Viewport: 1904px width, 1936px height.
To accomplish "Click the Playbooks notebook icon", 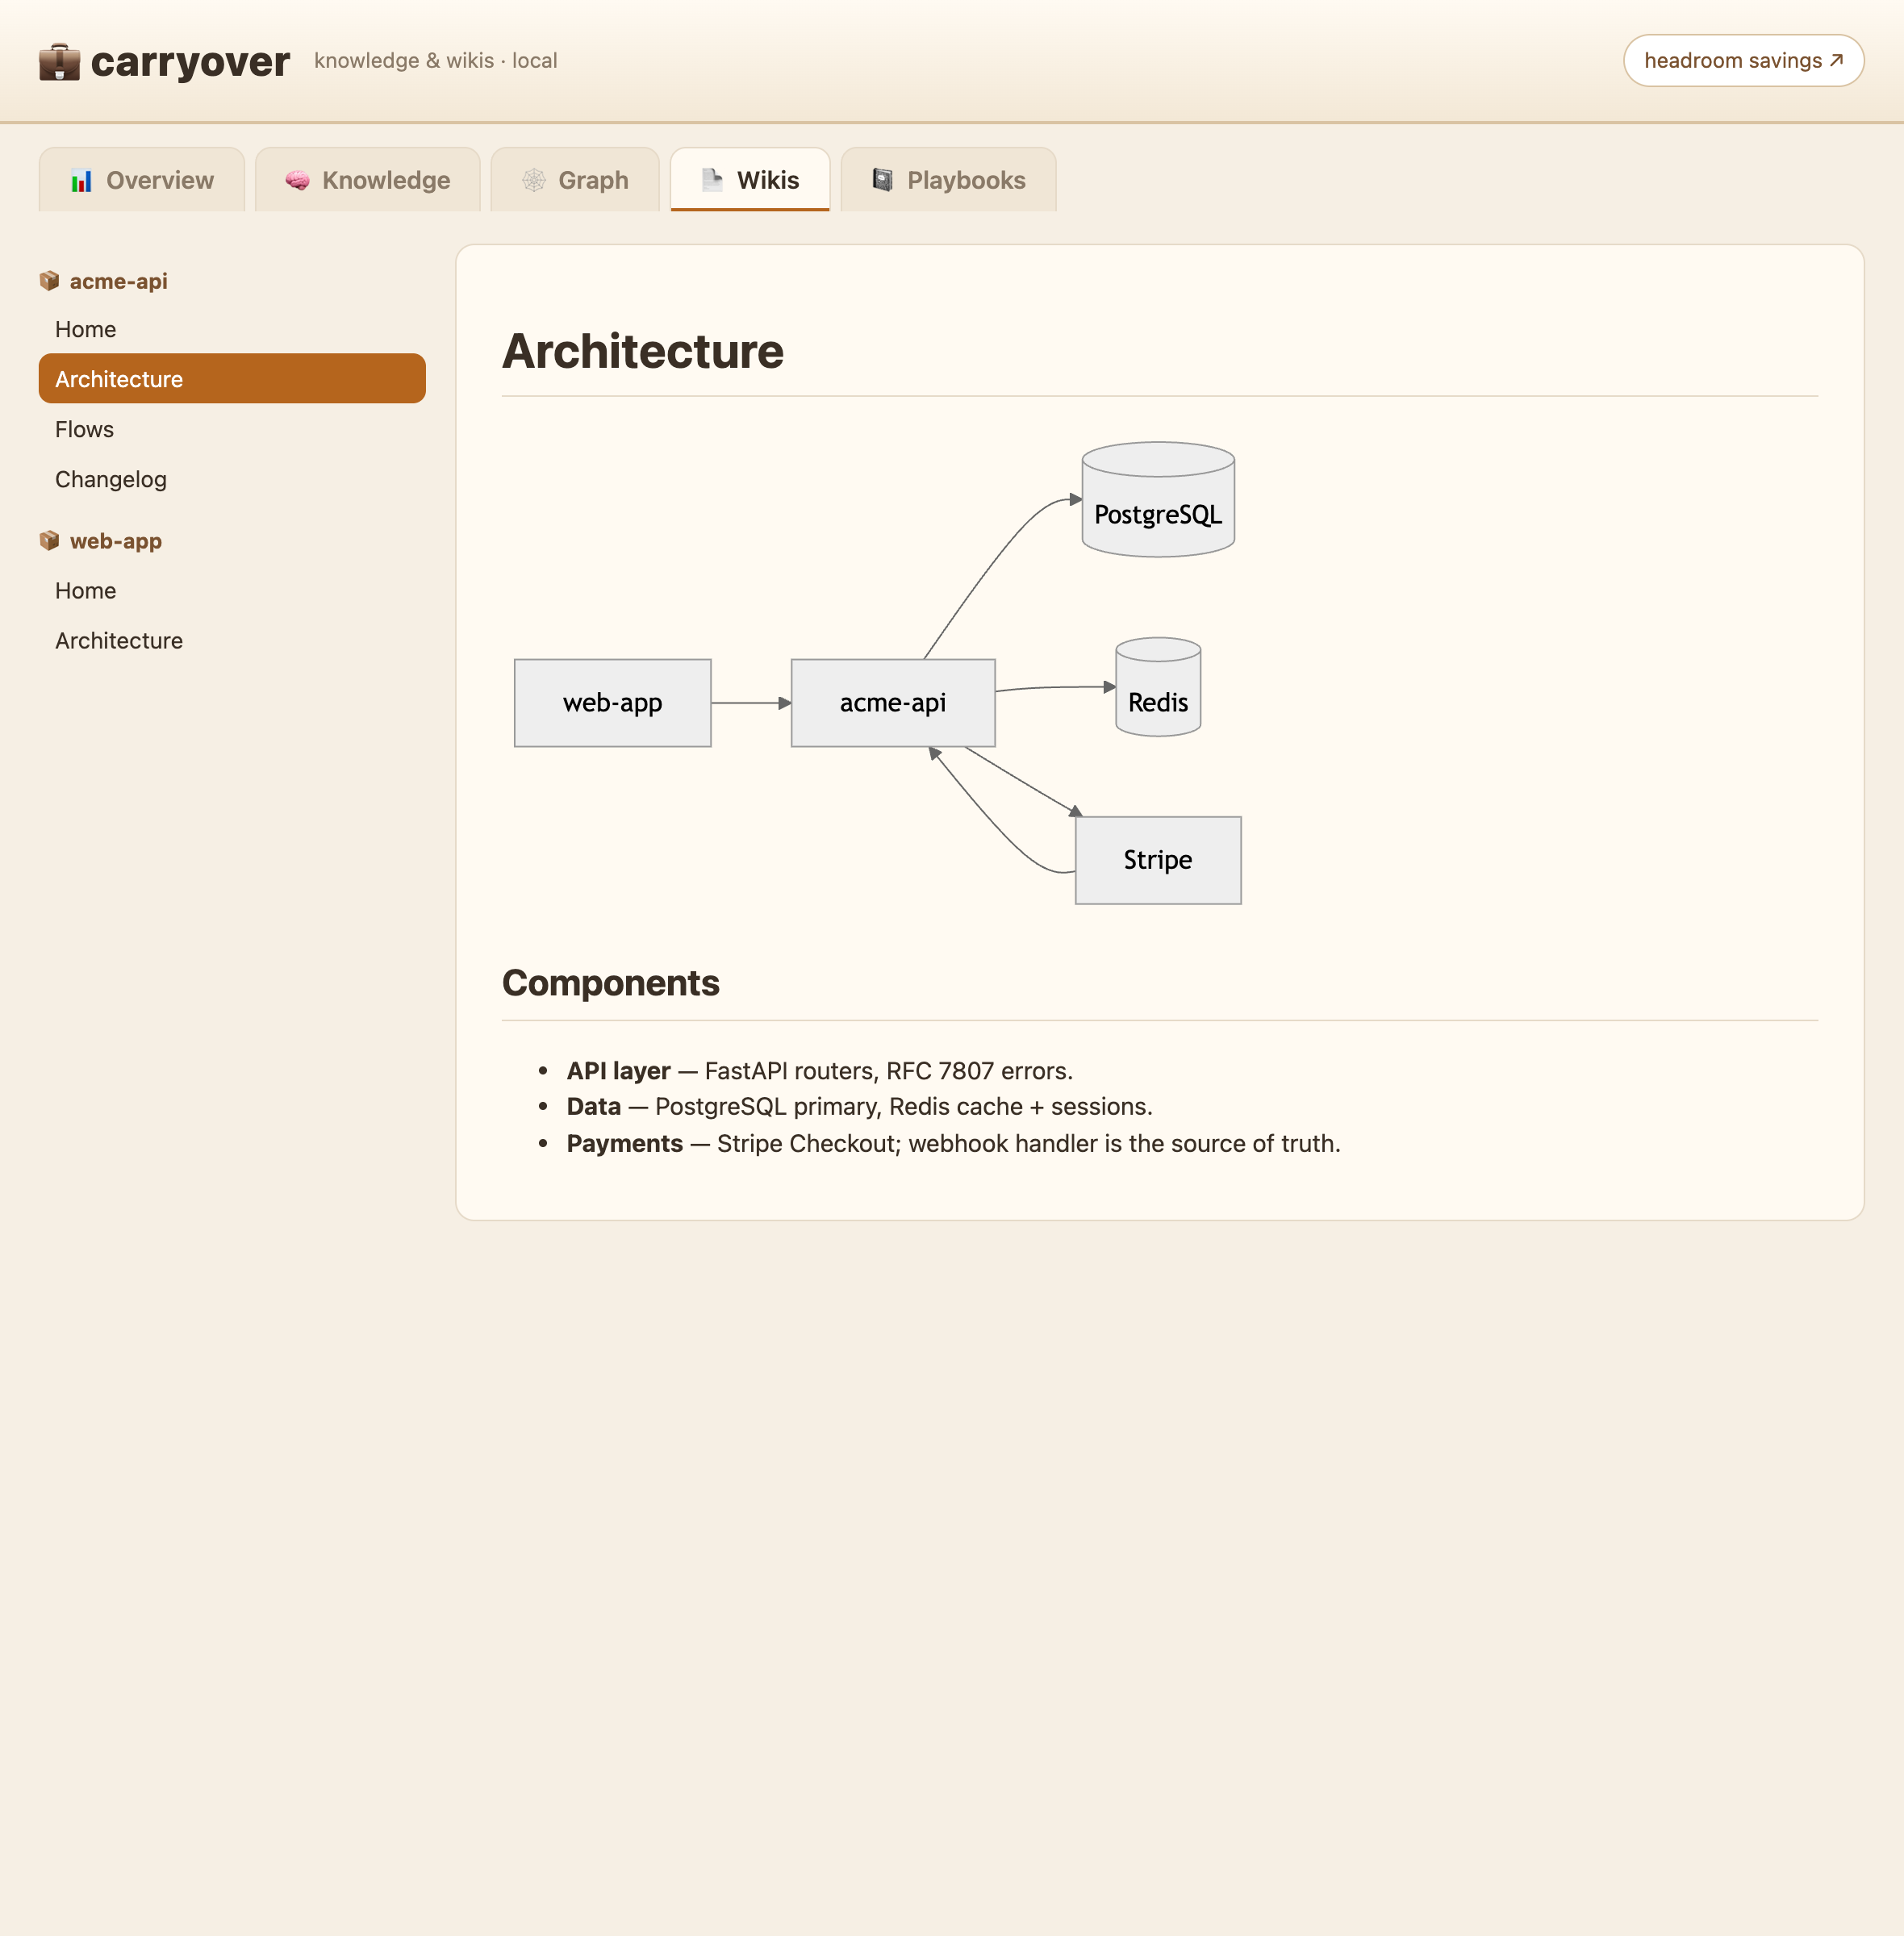I will pos(882,180).
